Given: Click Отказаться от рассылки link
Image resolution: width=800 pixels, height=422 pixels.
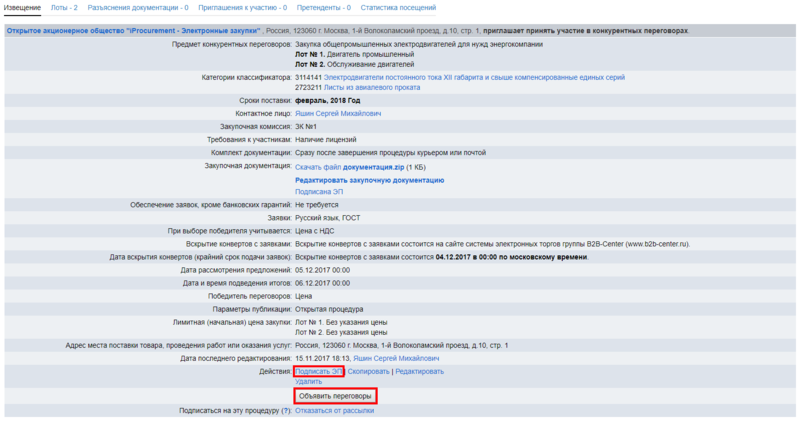Looking at the screenshot, I should click(334, 410).
